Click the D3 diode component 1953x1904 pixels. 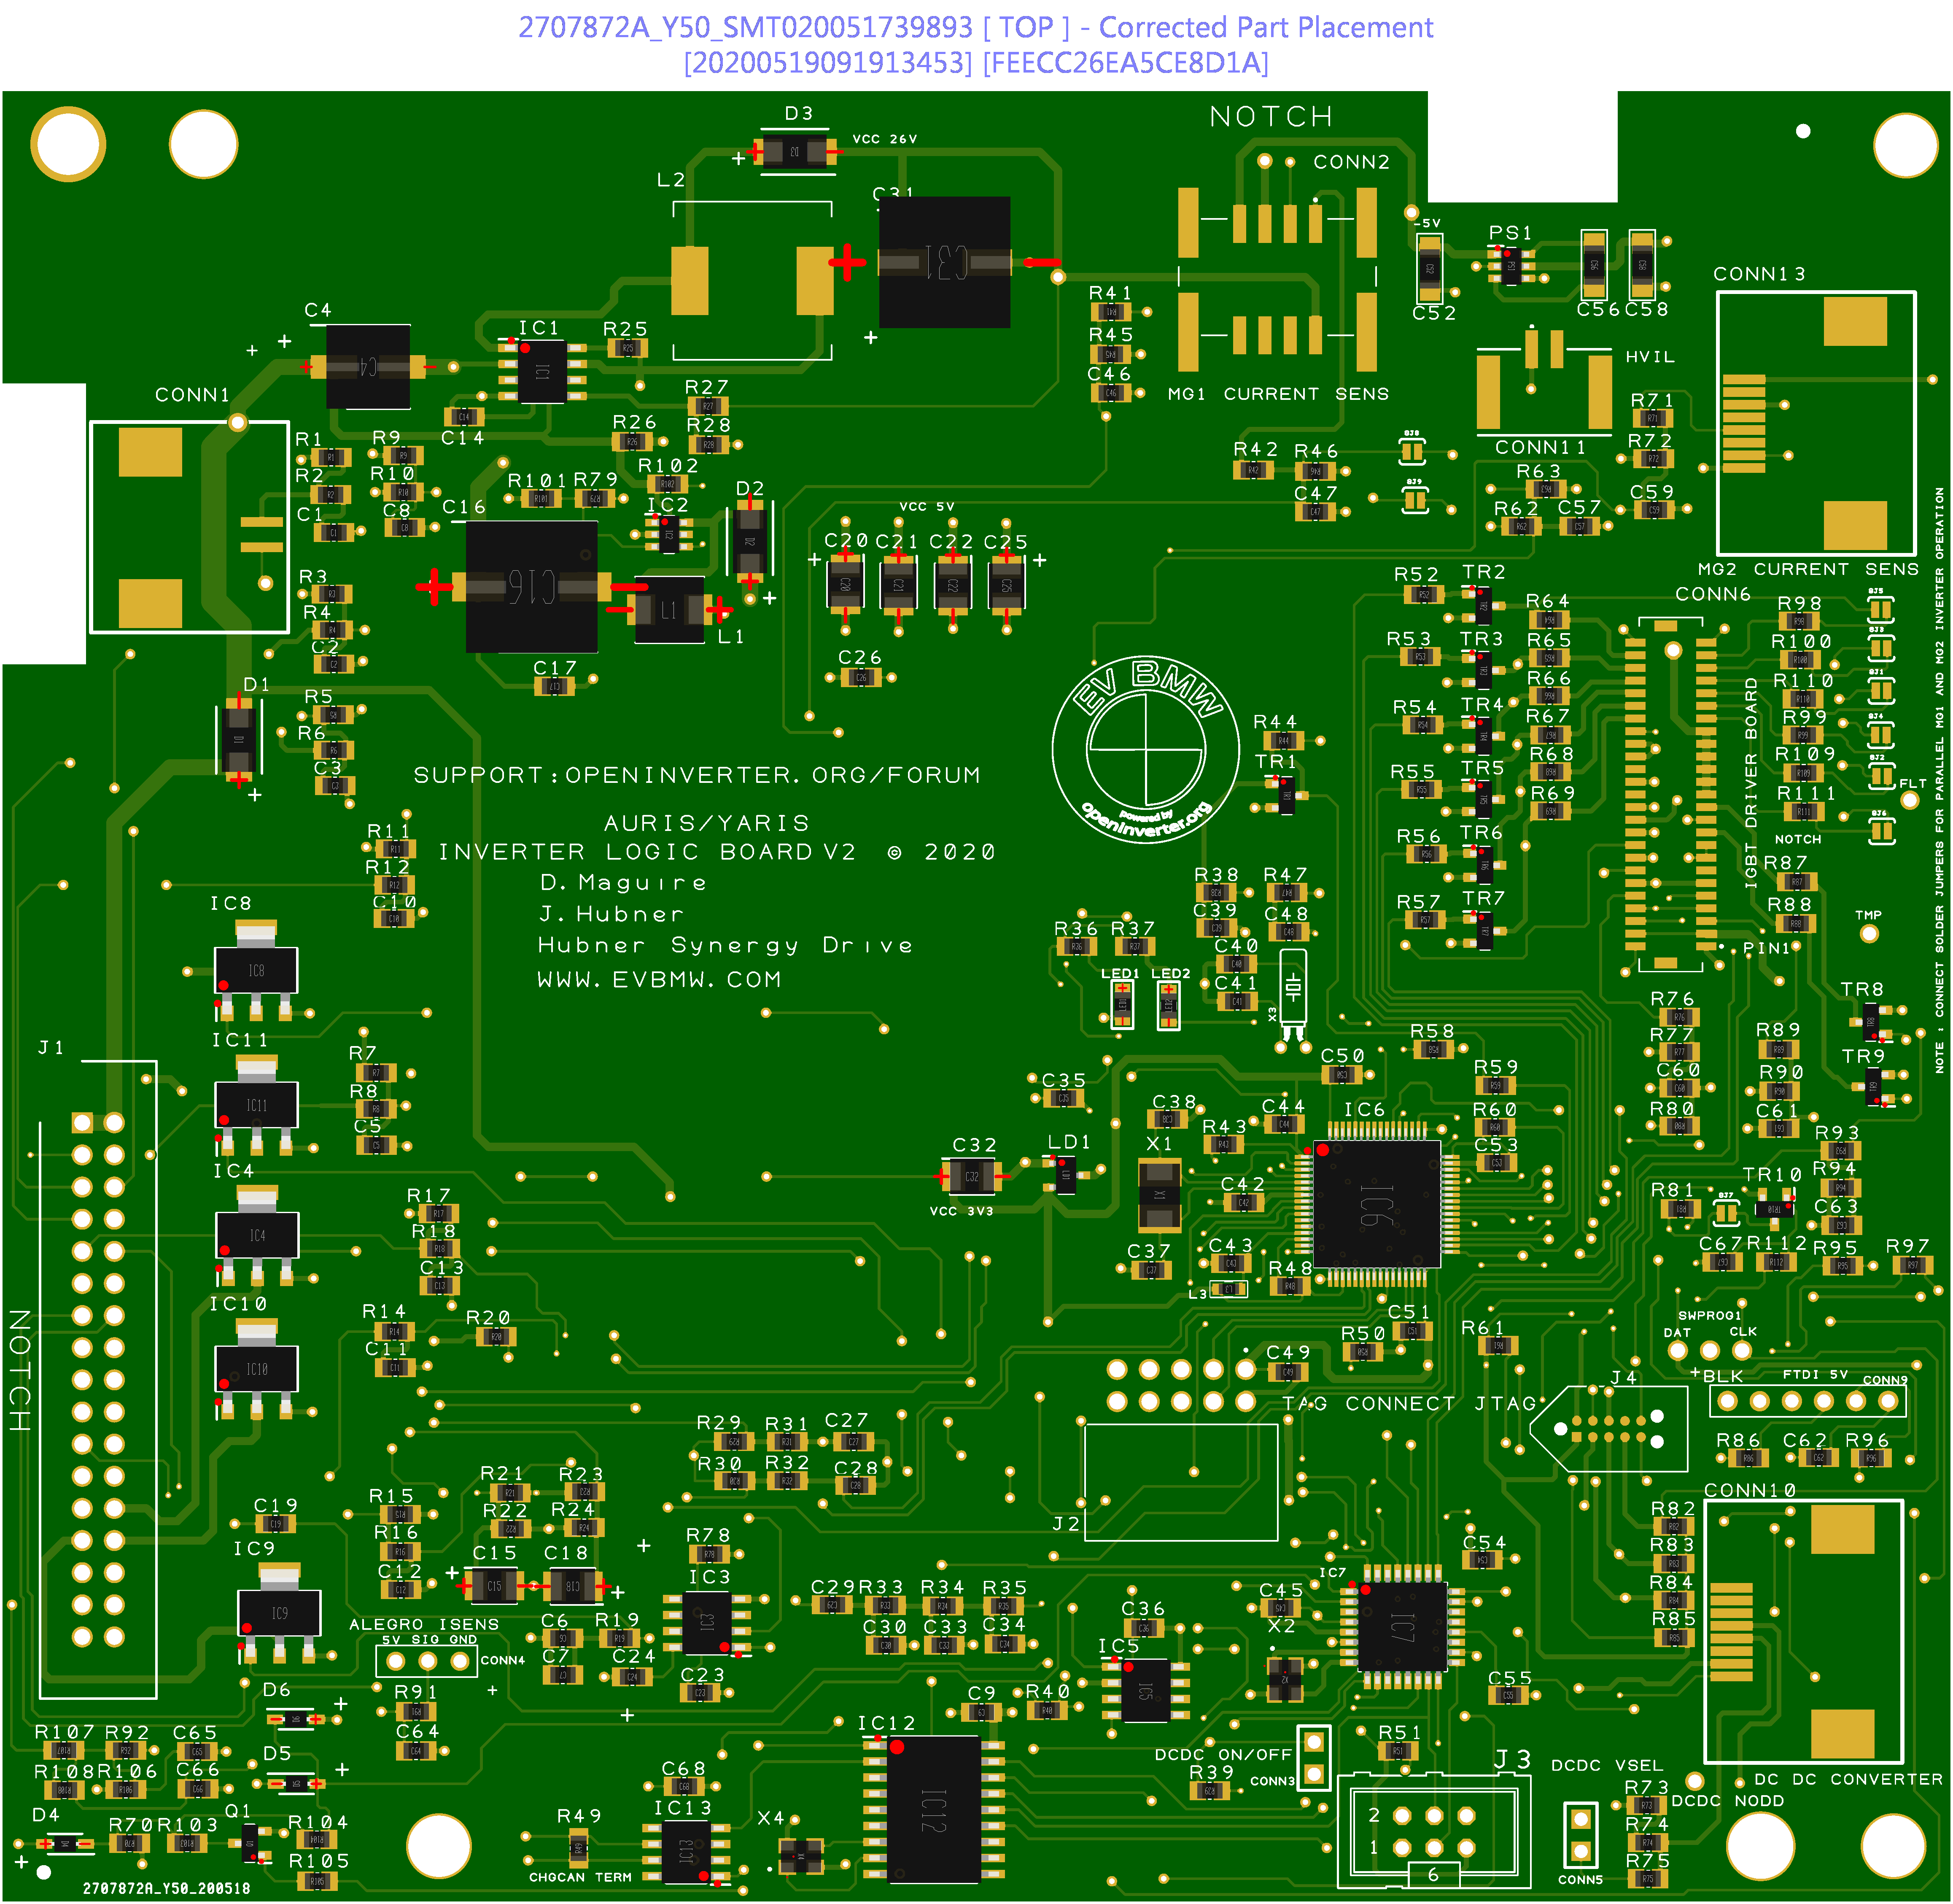pos(796,152)
